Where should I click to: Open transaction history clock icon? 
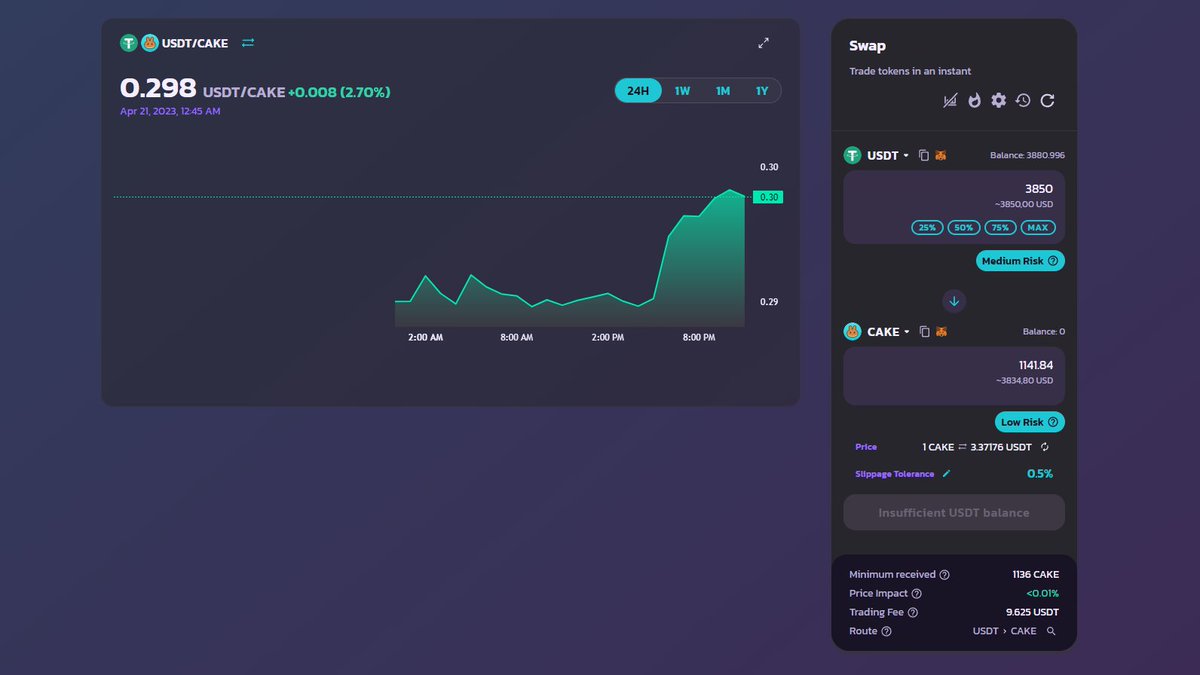click(1023, 100)
